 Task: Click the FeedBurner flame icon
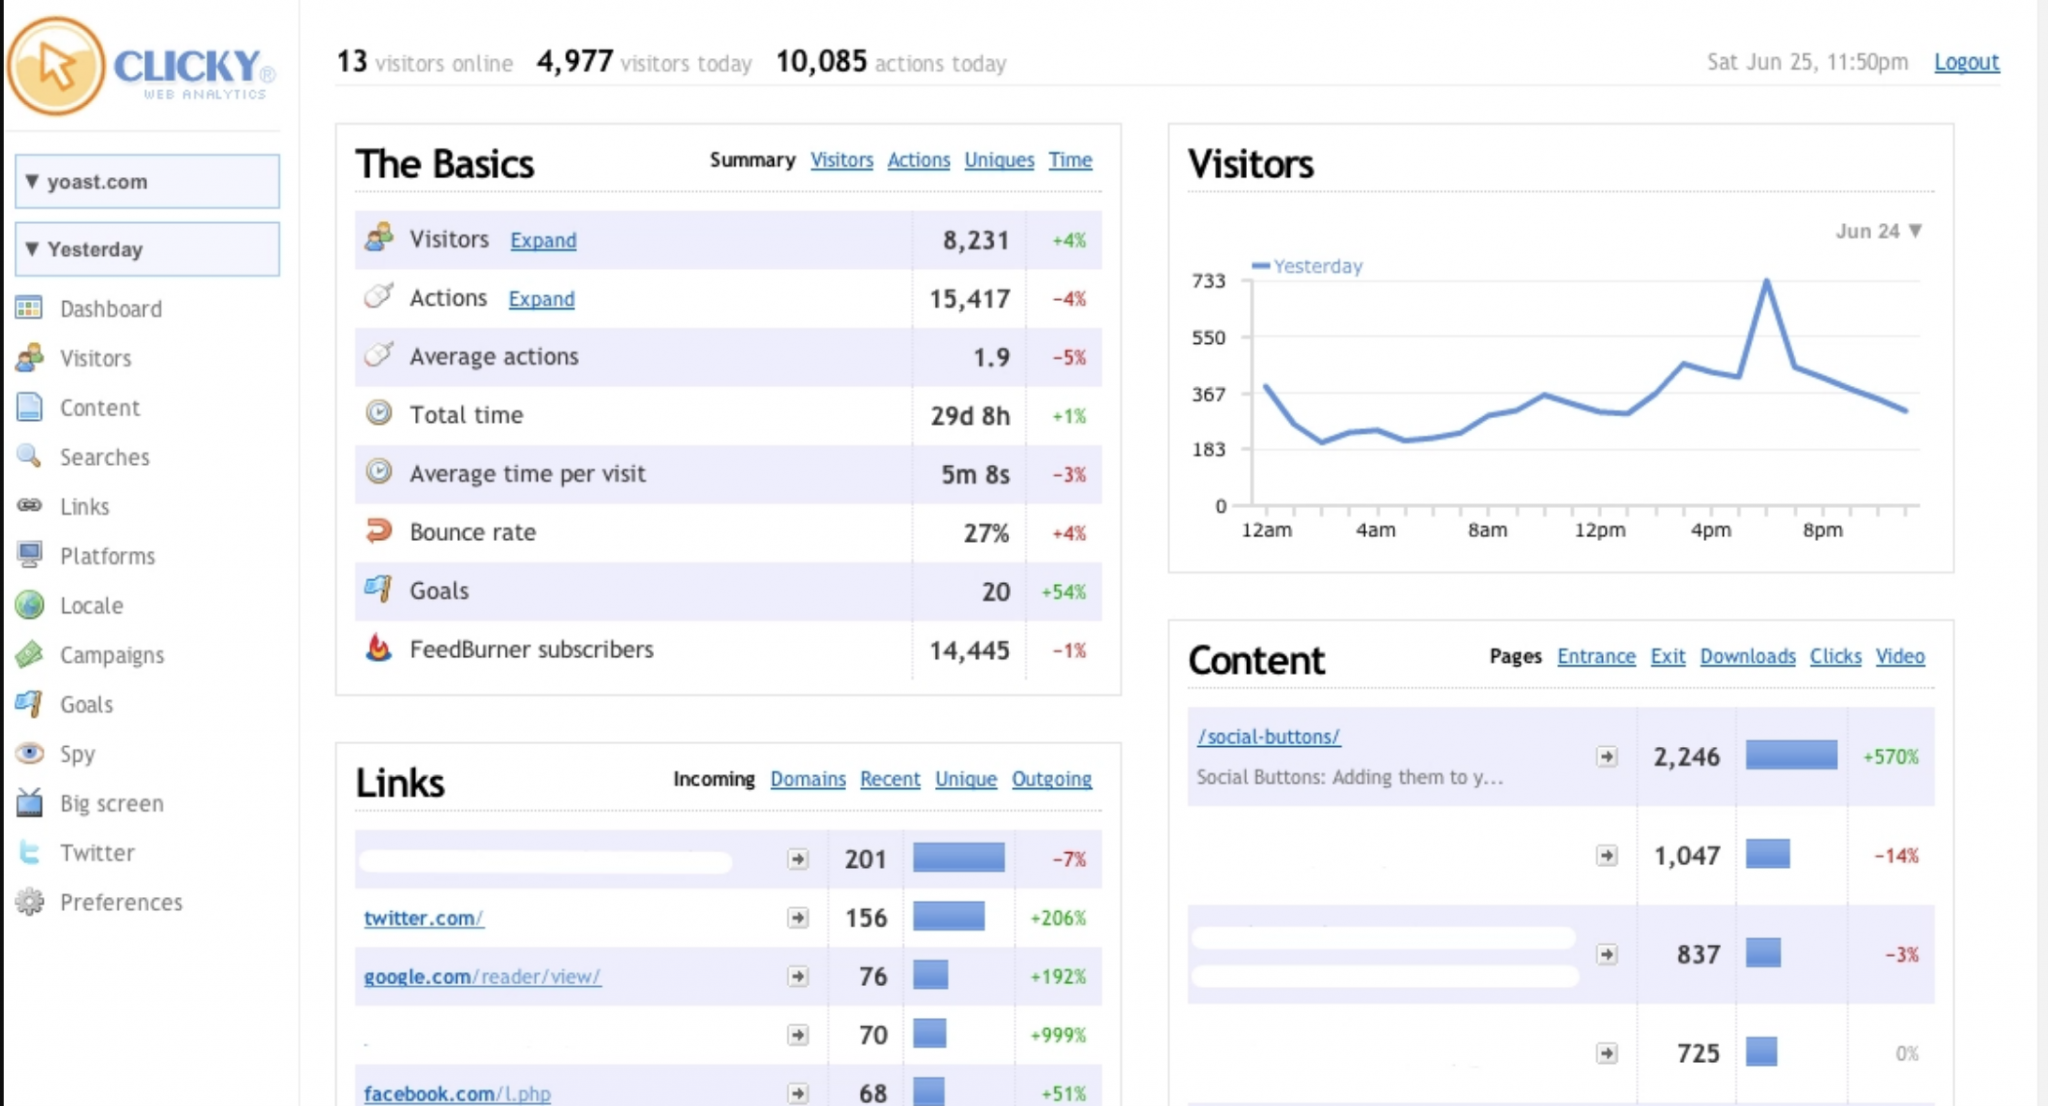pos(379,649)
